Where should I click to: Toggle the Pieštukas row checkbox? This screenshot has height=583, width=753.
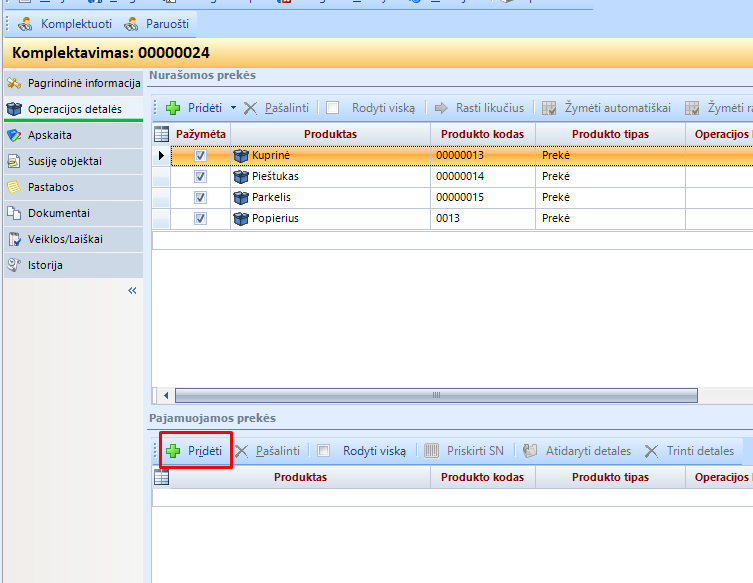click(200, 177)
